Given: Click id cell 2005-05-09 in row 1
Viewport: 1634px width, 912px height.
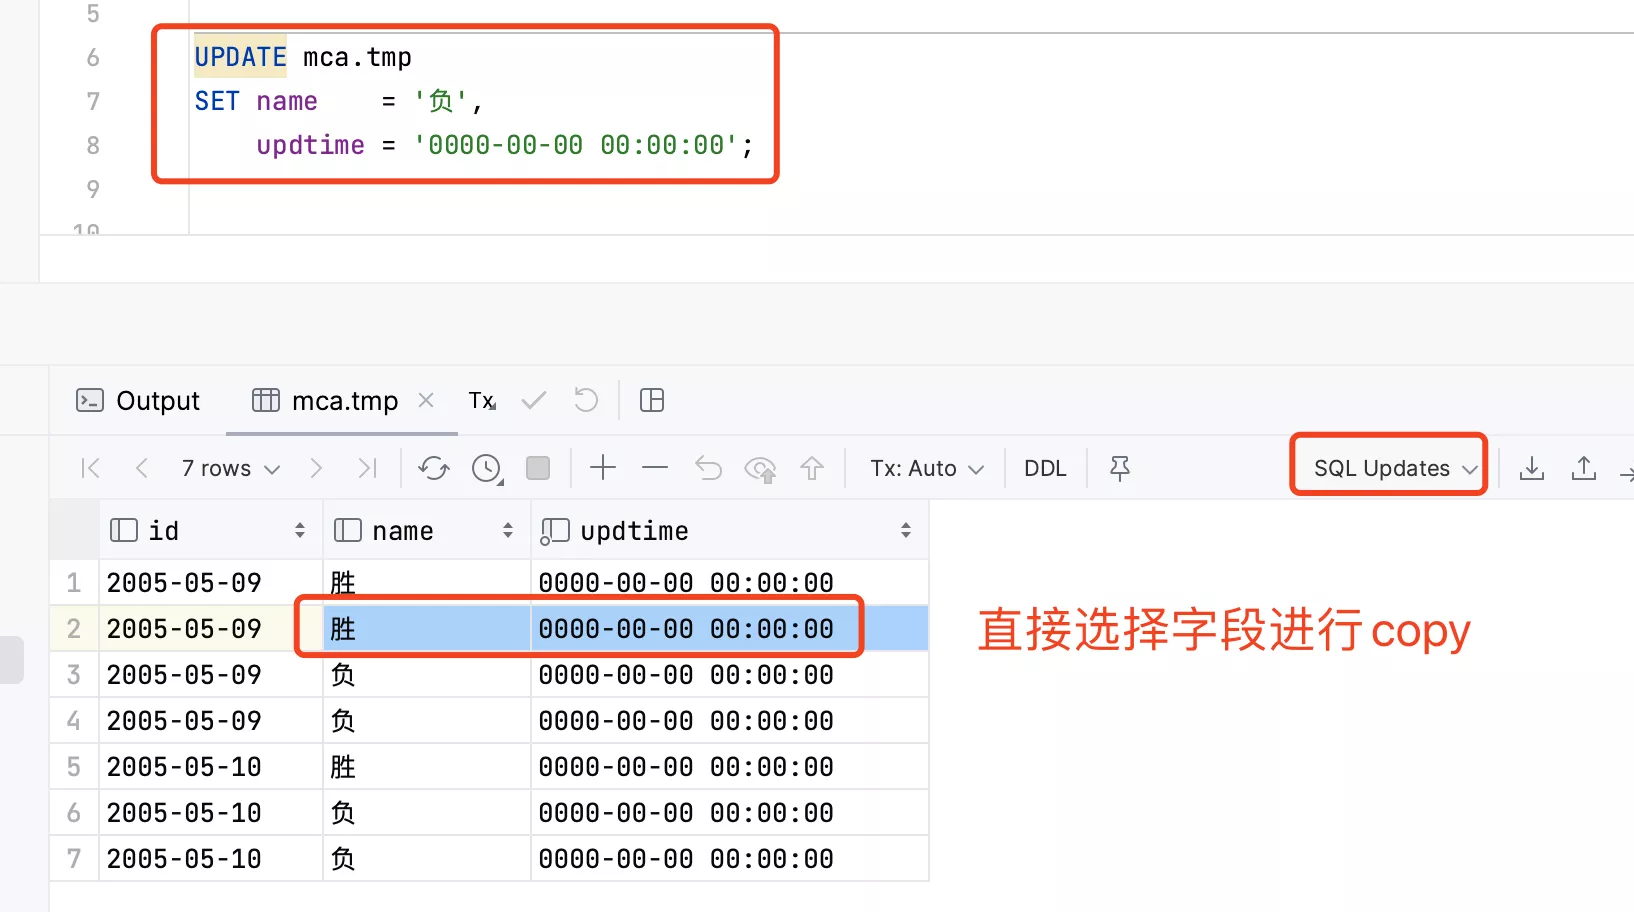Looking at the screenshot, I should click(x=210, y=582).
